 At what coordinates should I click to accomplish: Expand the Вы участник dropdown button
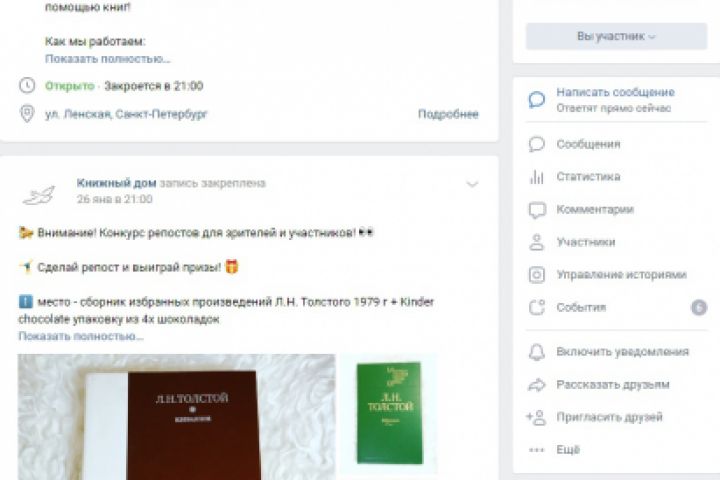pos(616,36)
